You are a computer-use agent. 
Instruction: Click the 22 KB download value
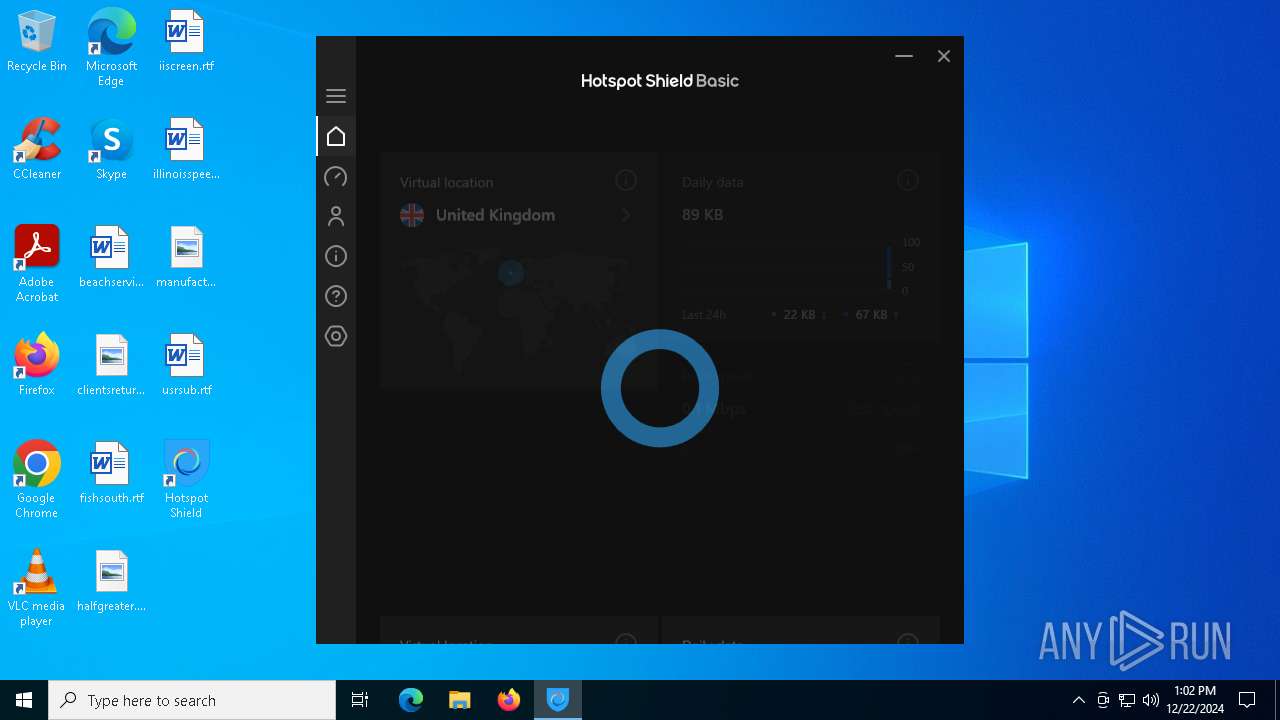[x=799, y=314]
